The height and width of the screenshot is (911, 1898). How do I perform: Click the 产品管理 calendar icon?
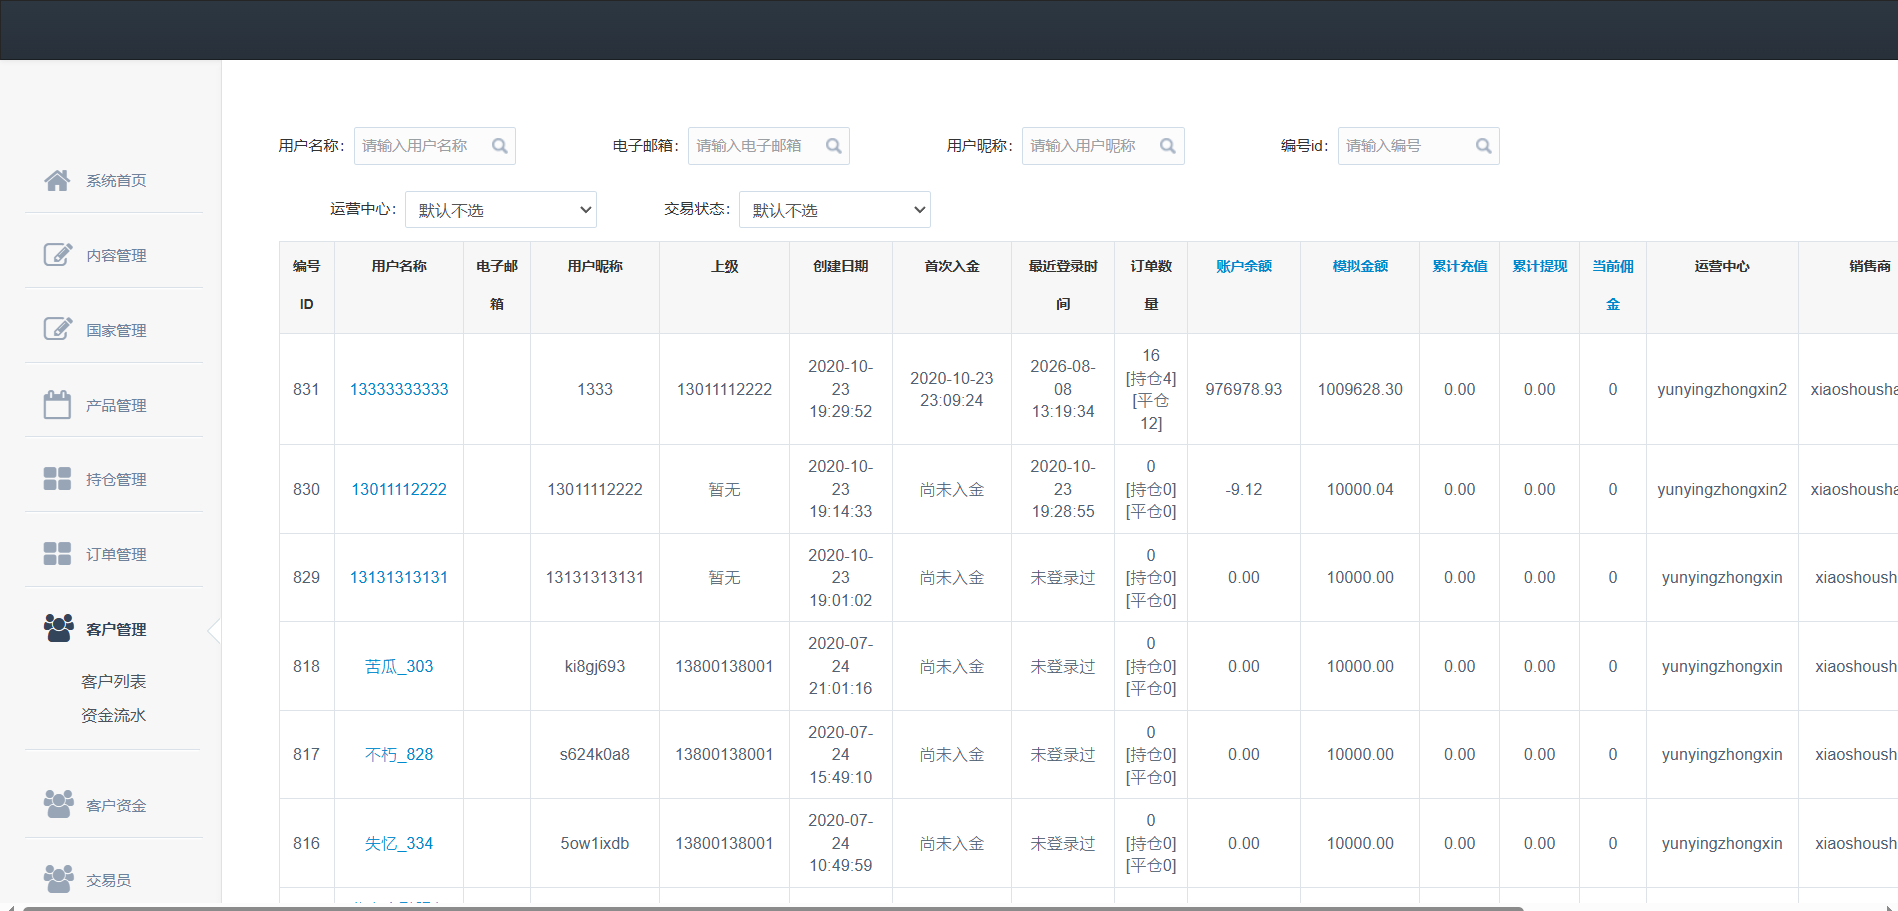tap(57, 404)
